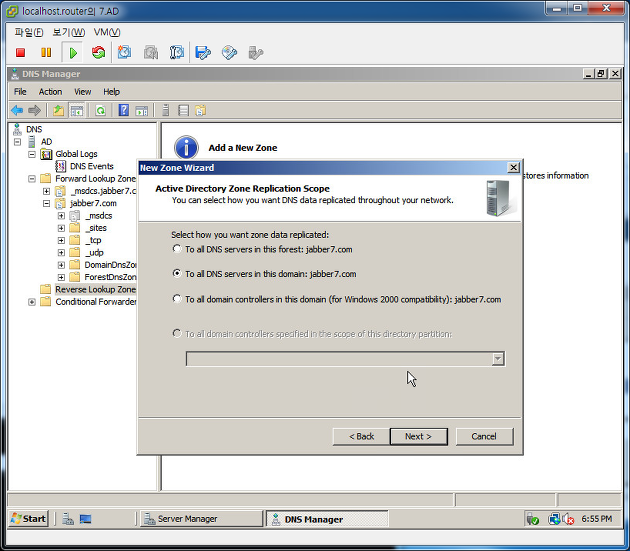The width and height of the screenshot is (630, 551).
Task: Expand the _msdcs.jabber7.com zone
Action: pyautogui.click(x=47, y=191)
